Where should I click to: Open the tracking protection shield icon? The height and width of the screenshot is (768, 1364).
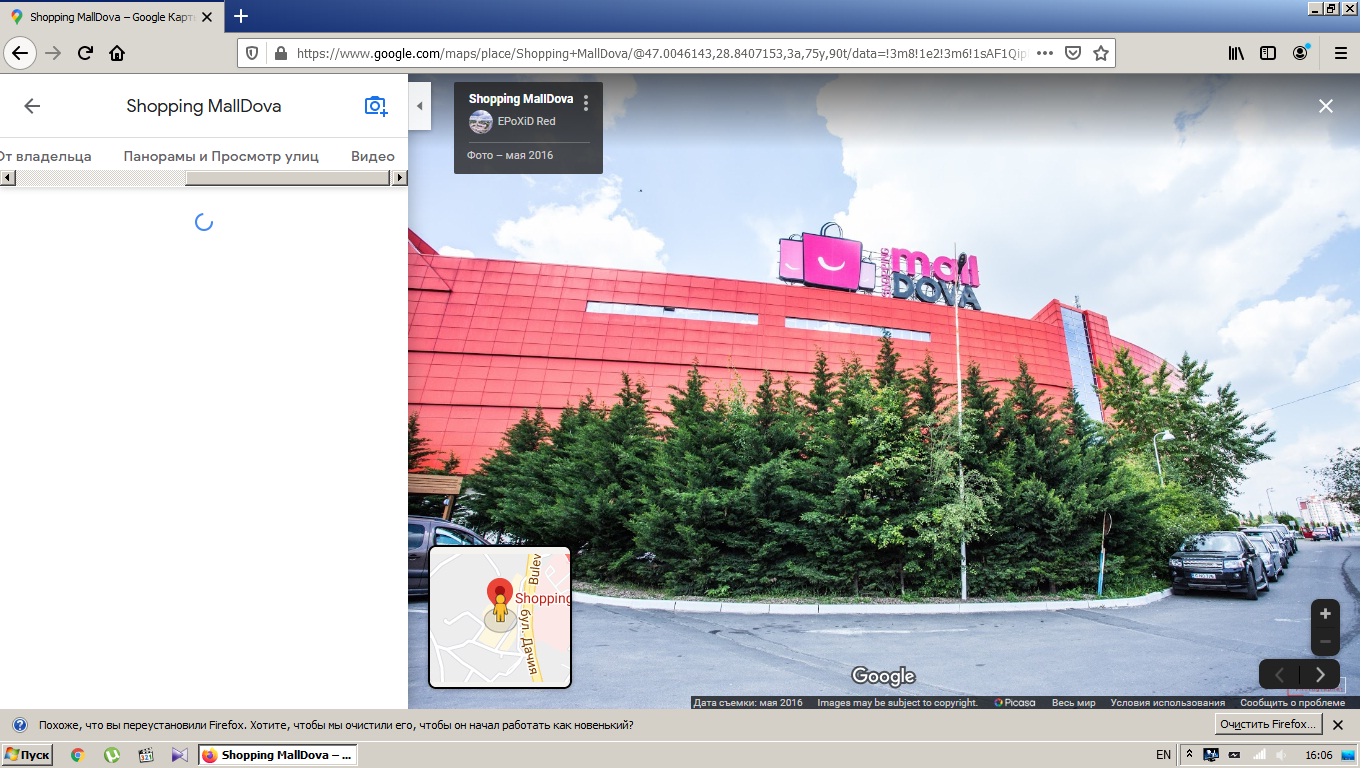(x=252, y=53)
